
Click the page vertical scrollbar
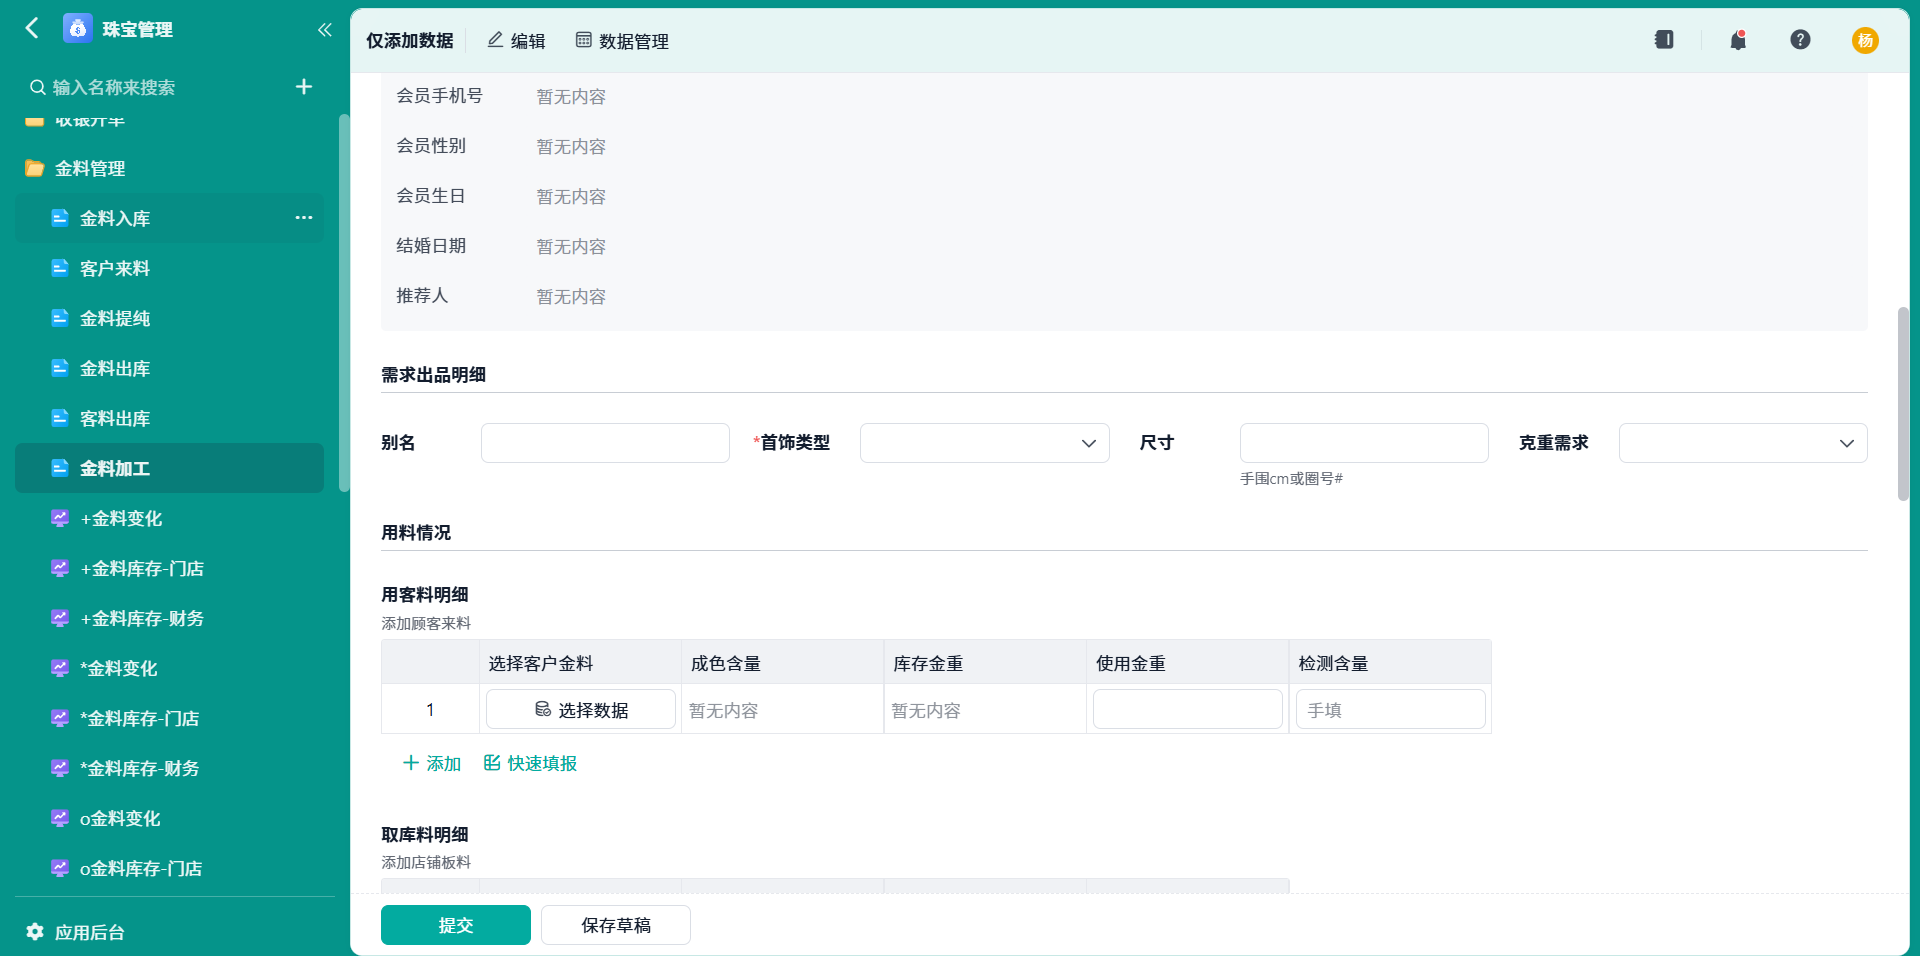click(1903, 404)
